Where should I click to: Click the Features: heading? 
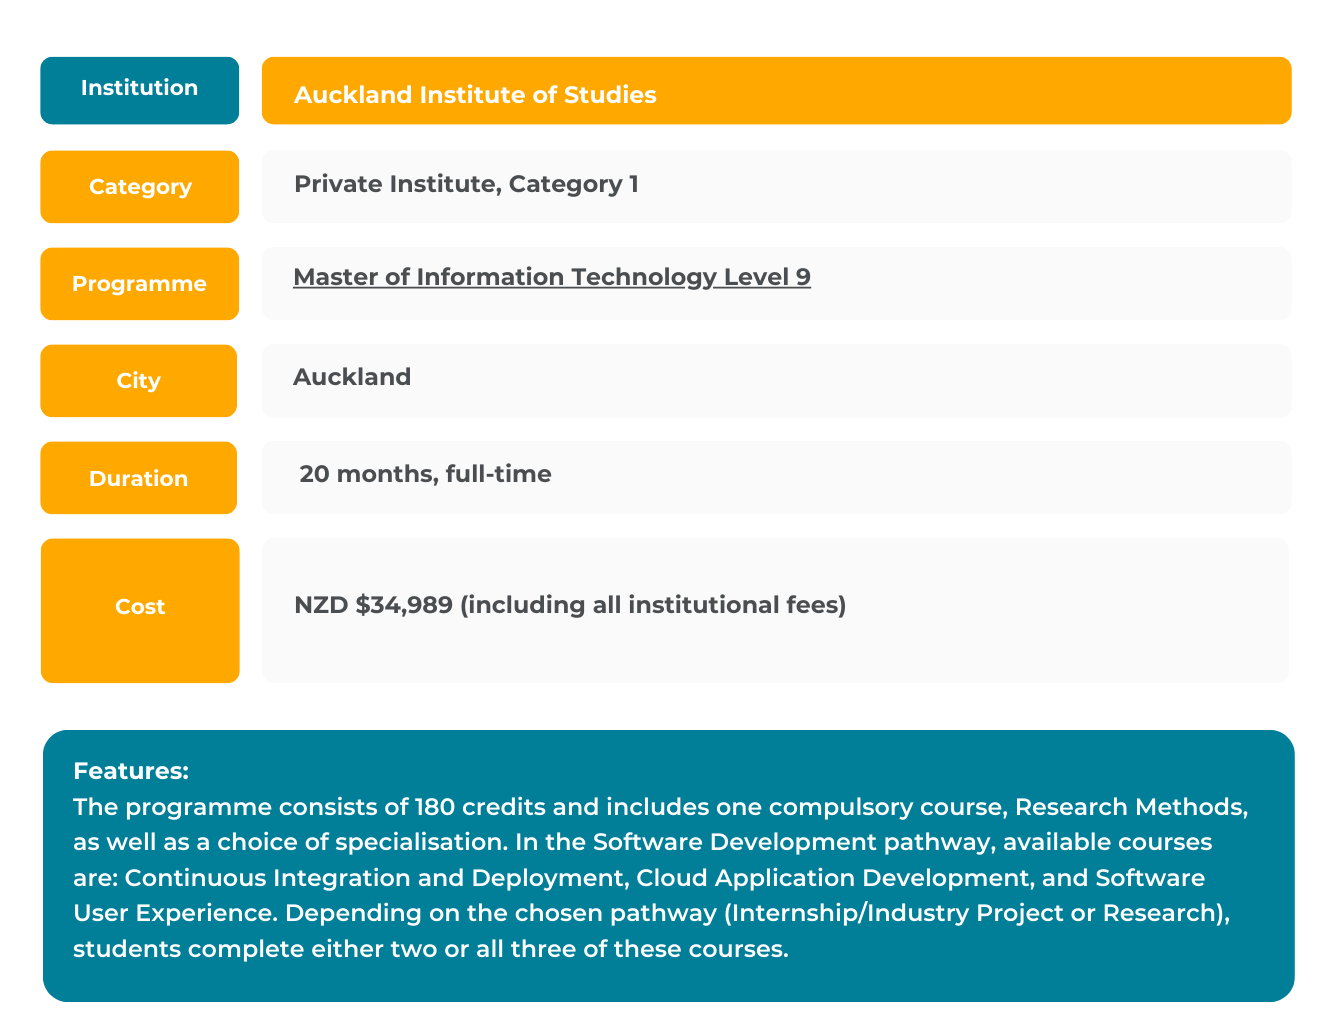click(x=131, y=771)
